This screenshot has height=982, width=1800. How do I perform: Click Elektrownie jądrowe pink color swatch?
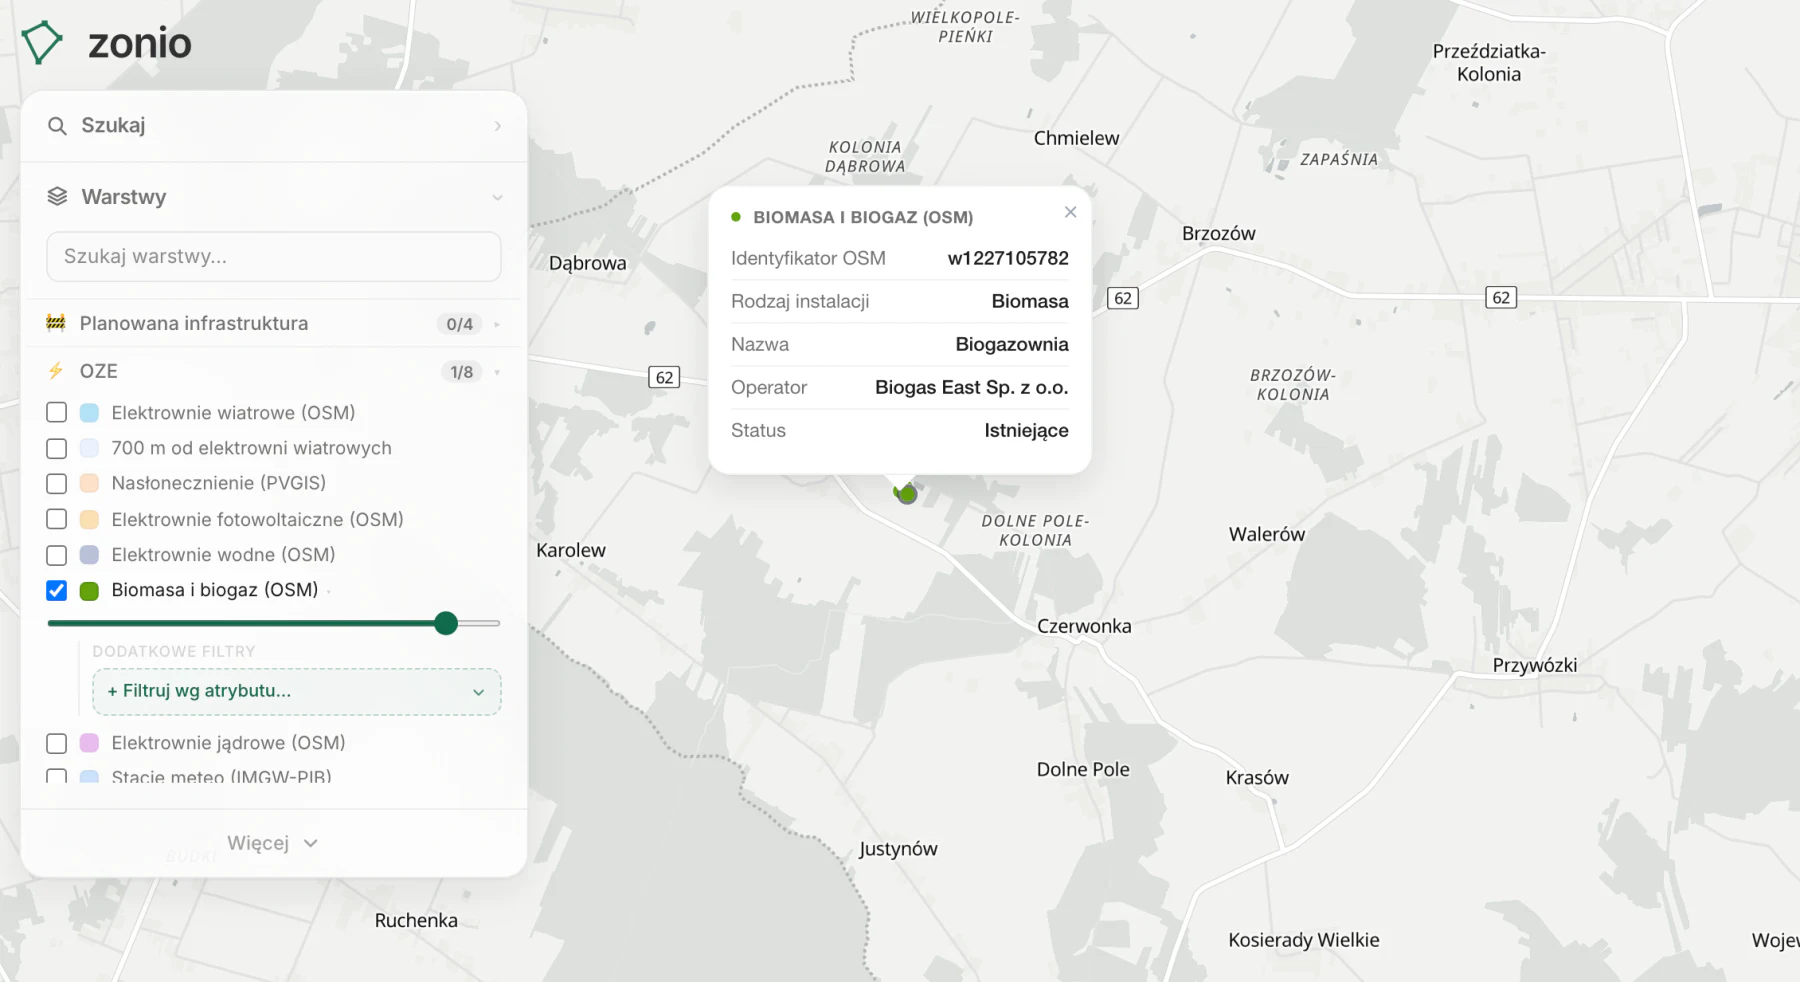click(x=89, y=743)
